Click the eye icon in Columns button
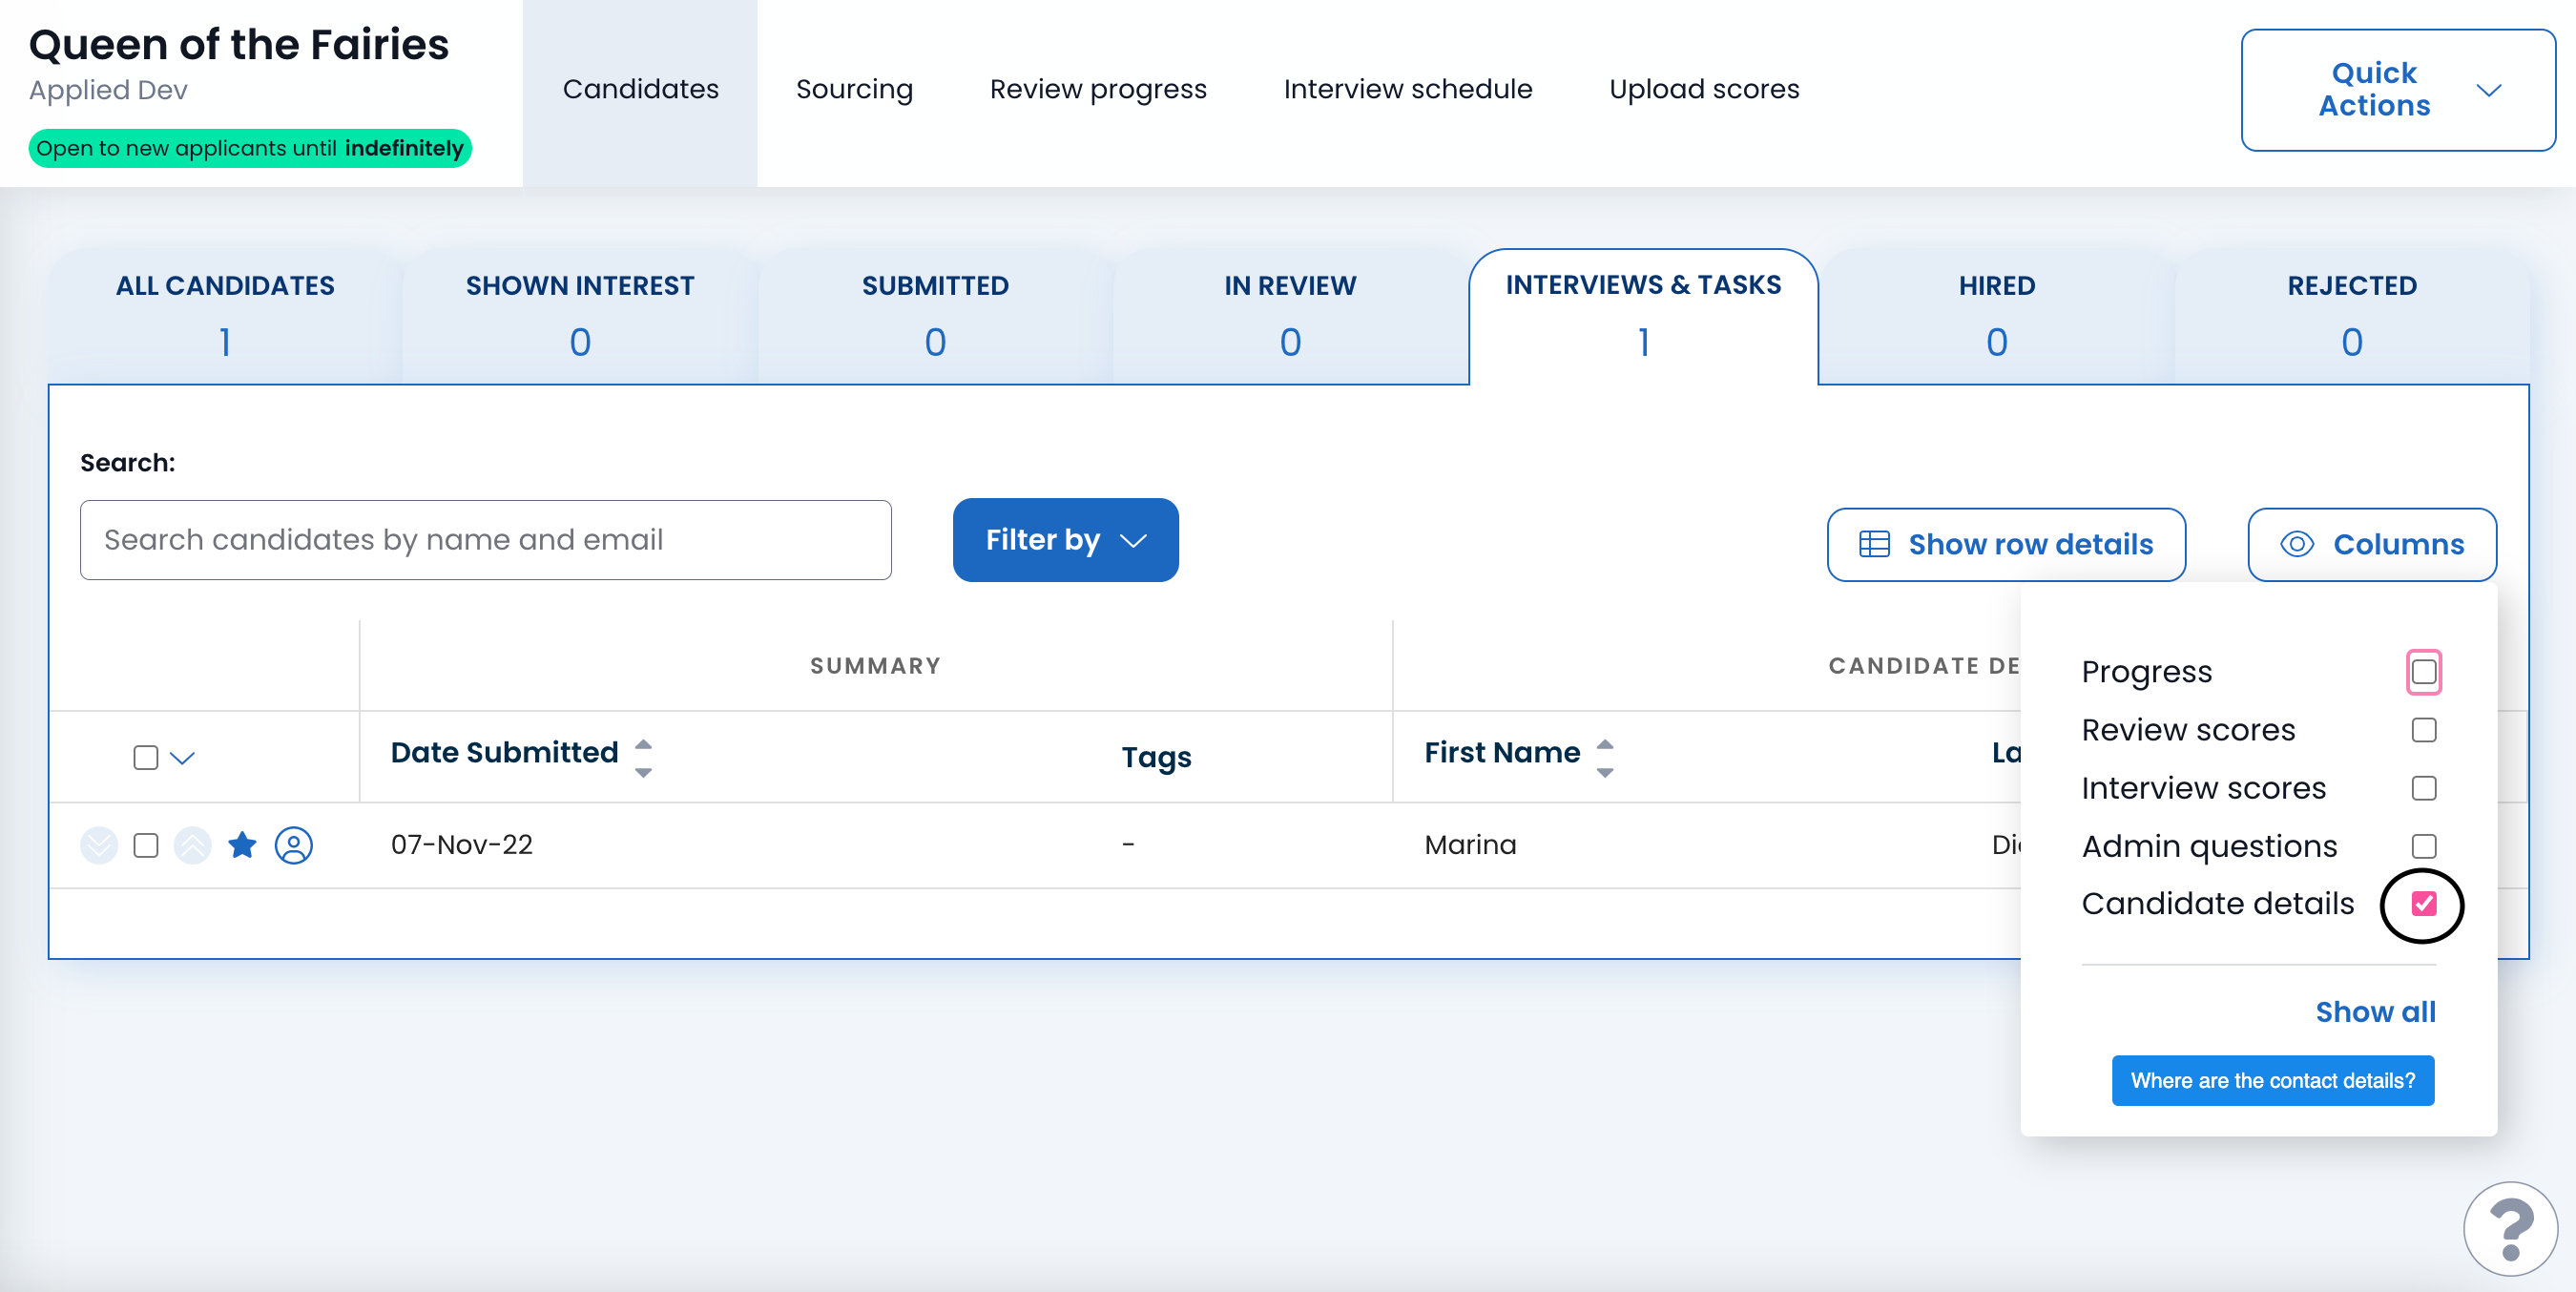The width and height of the screenshot is (2576, 1292). pos(2296,544)
